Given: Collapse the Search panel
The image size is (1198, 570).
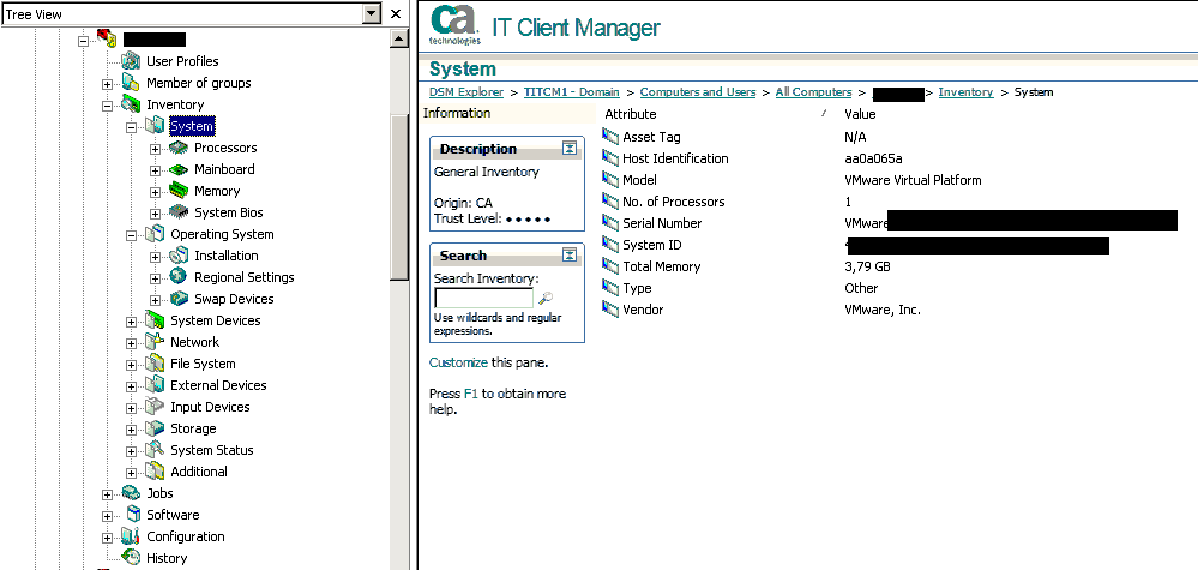Looking at the screenshot, I should point(569,254).
